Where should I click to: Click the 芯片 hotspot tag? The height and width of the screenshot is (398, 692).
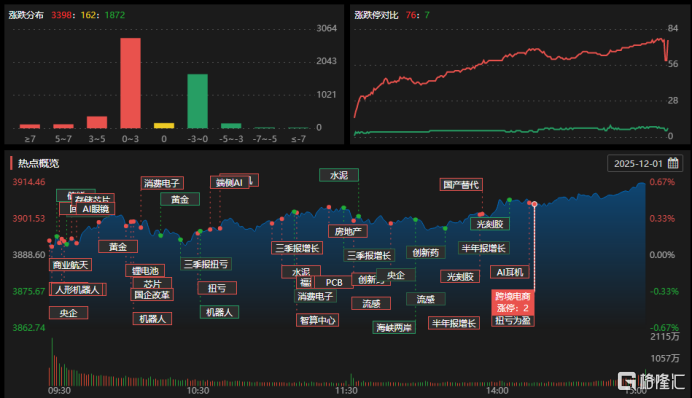coord(152,283)
